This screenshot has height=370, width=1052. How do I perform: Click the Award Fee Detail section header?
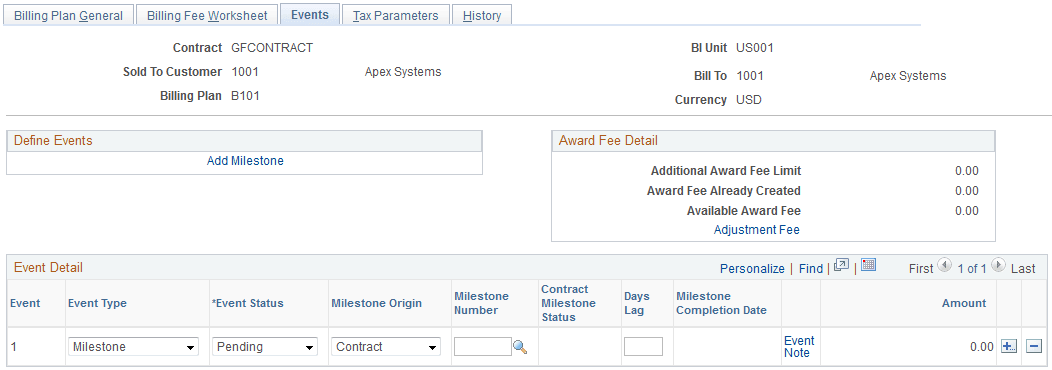[609, 141]
